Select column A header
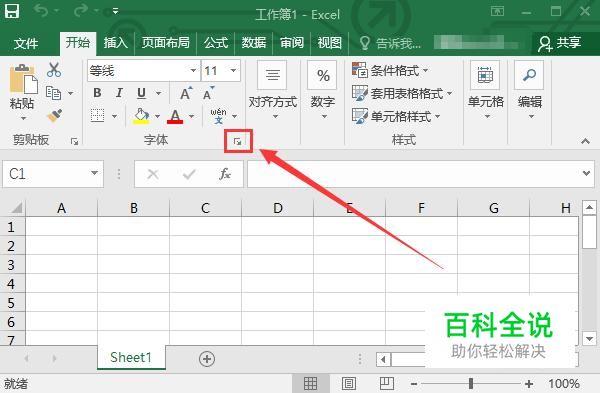The image size is (600, 393). 61,208
